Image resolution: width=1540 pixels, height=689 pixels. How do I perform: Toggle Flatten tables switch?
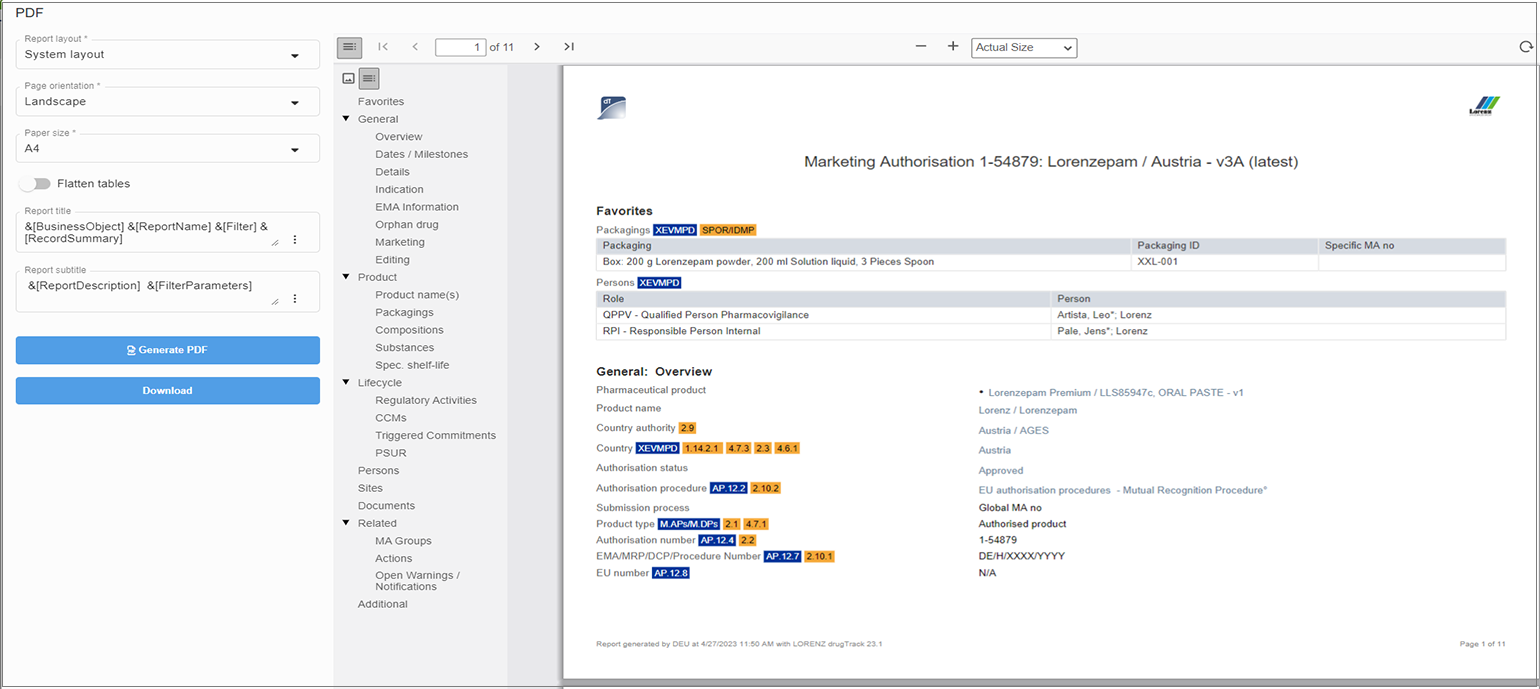(34, 183)
